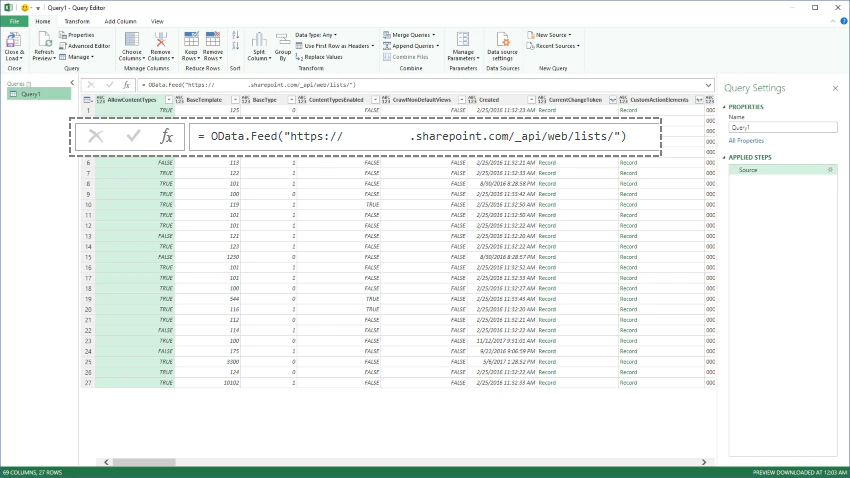Click Use First Row as Headers

point(334,46)
